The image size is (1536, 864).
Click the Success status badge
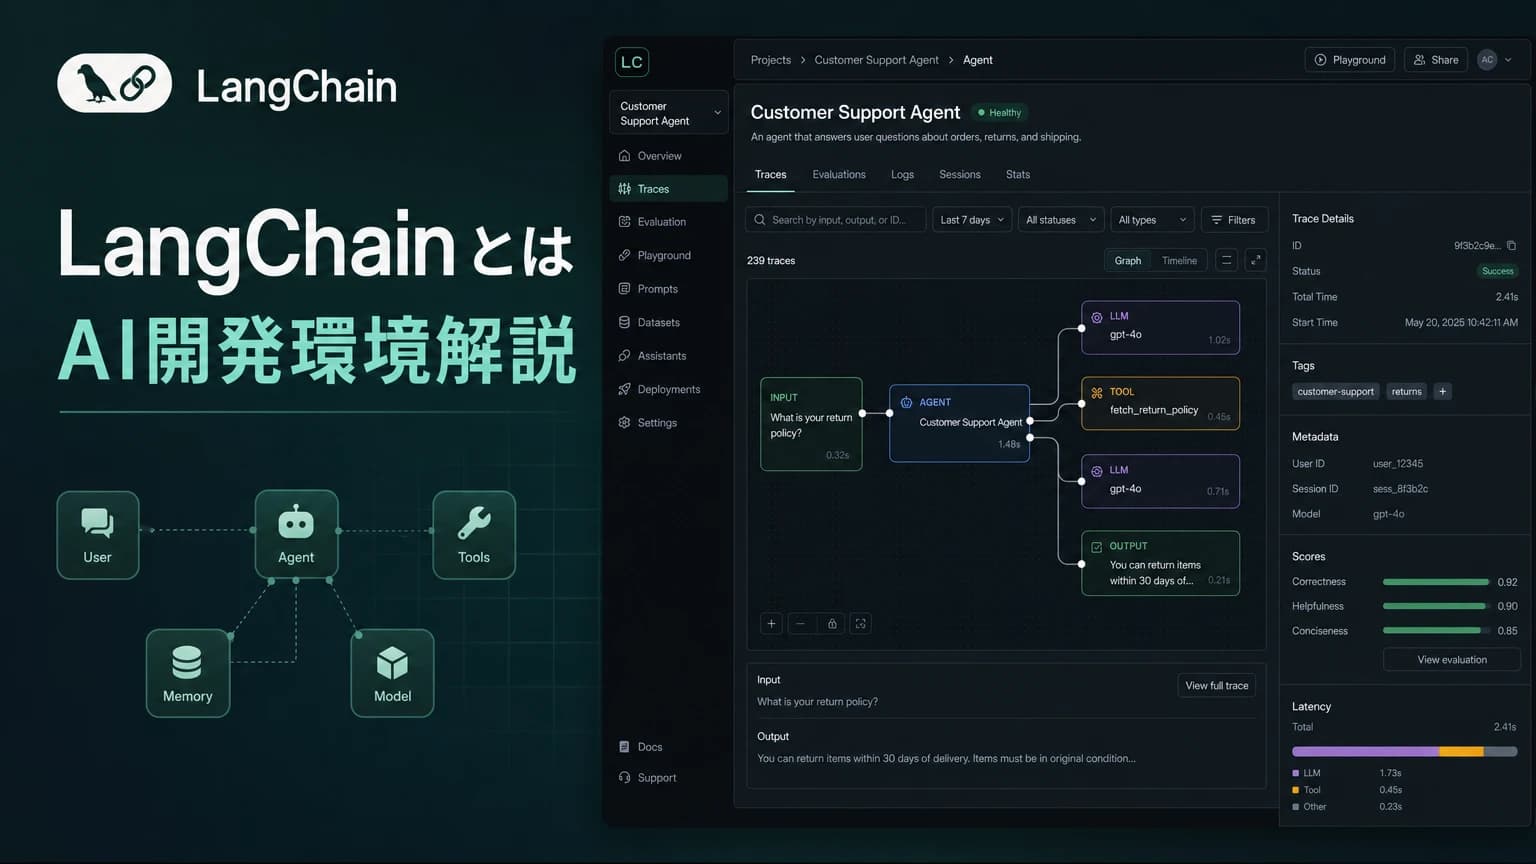1497,271
